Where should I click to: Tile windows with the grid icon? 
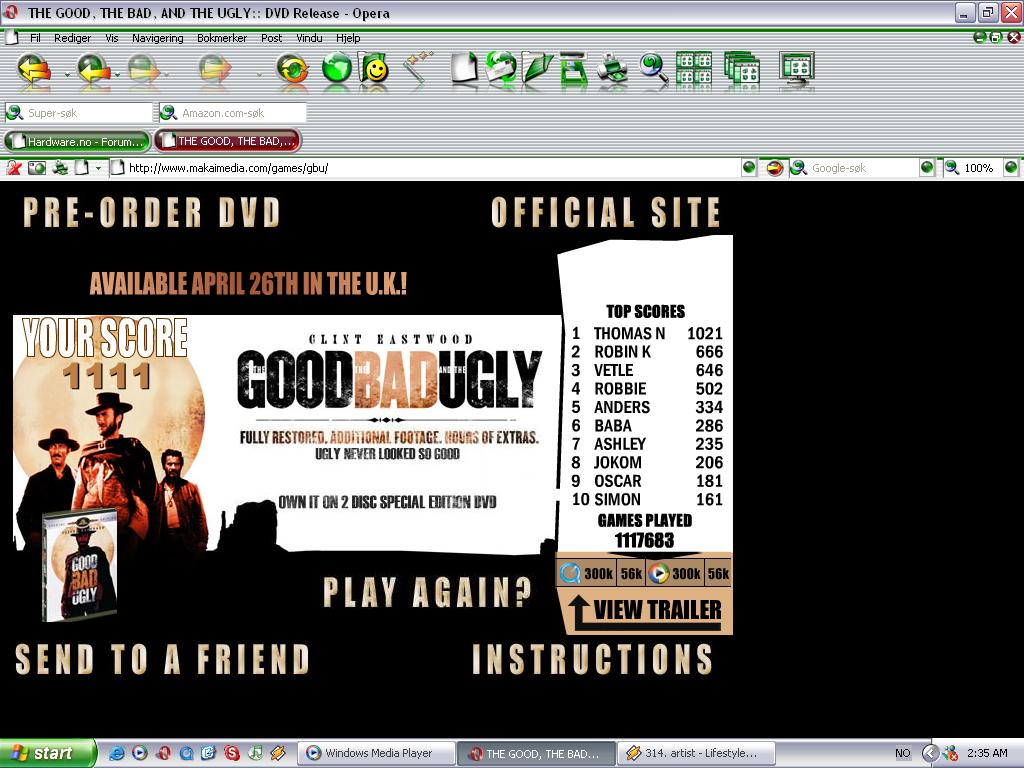pyautogui.click(x=694, y=69)
